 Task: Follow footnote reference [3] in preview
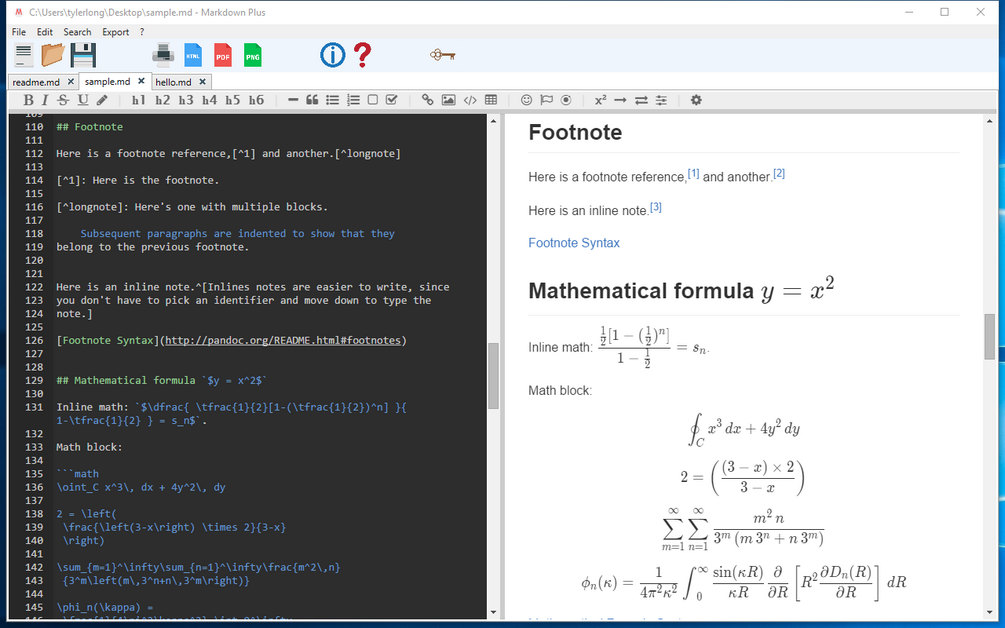coord(655,207)
